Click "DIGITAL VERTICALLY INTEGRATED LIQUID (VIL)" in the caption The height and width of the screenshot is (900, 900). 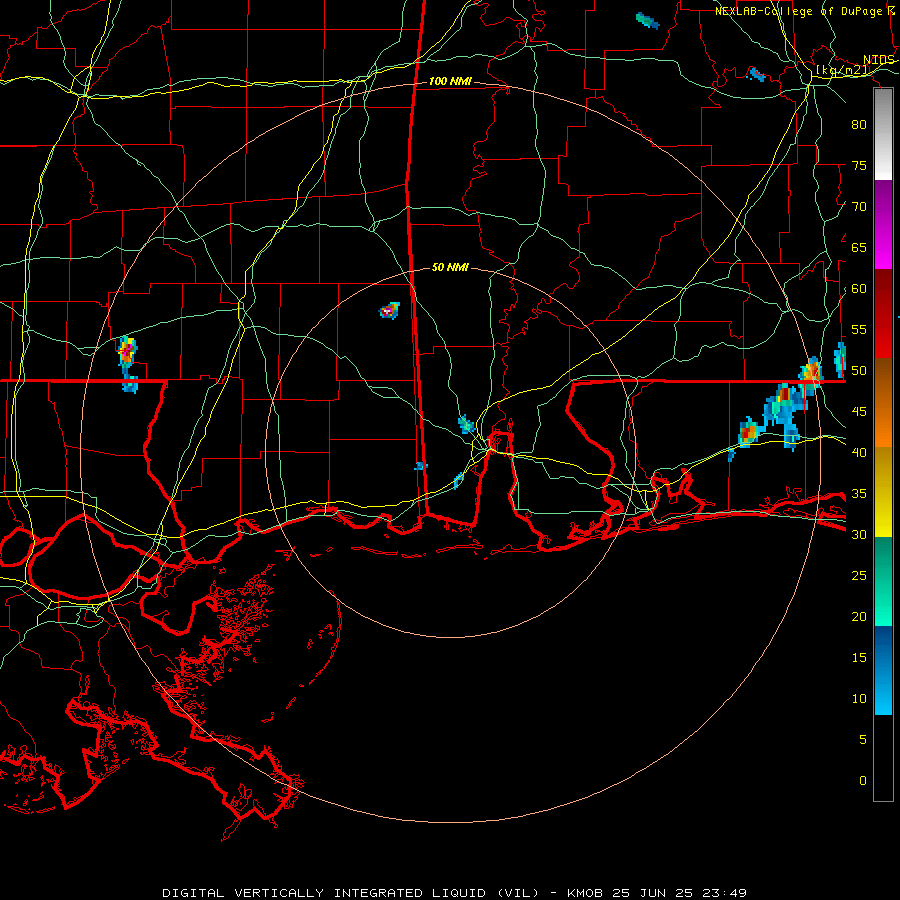pyautogui.click(x=350, y=893)
